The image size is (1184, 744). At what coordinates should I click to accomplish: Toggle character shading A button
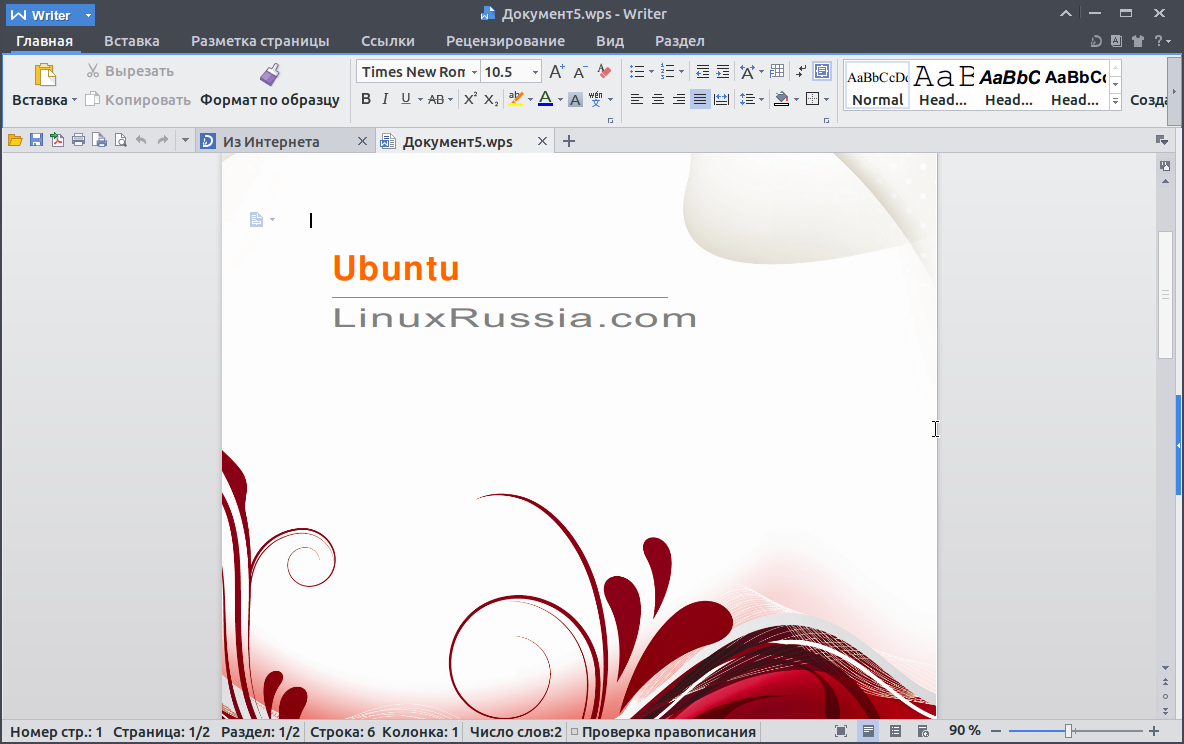click(575, 99)
